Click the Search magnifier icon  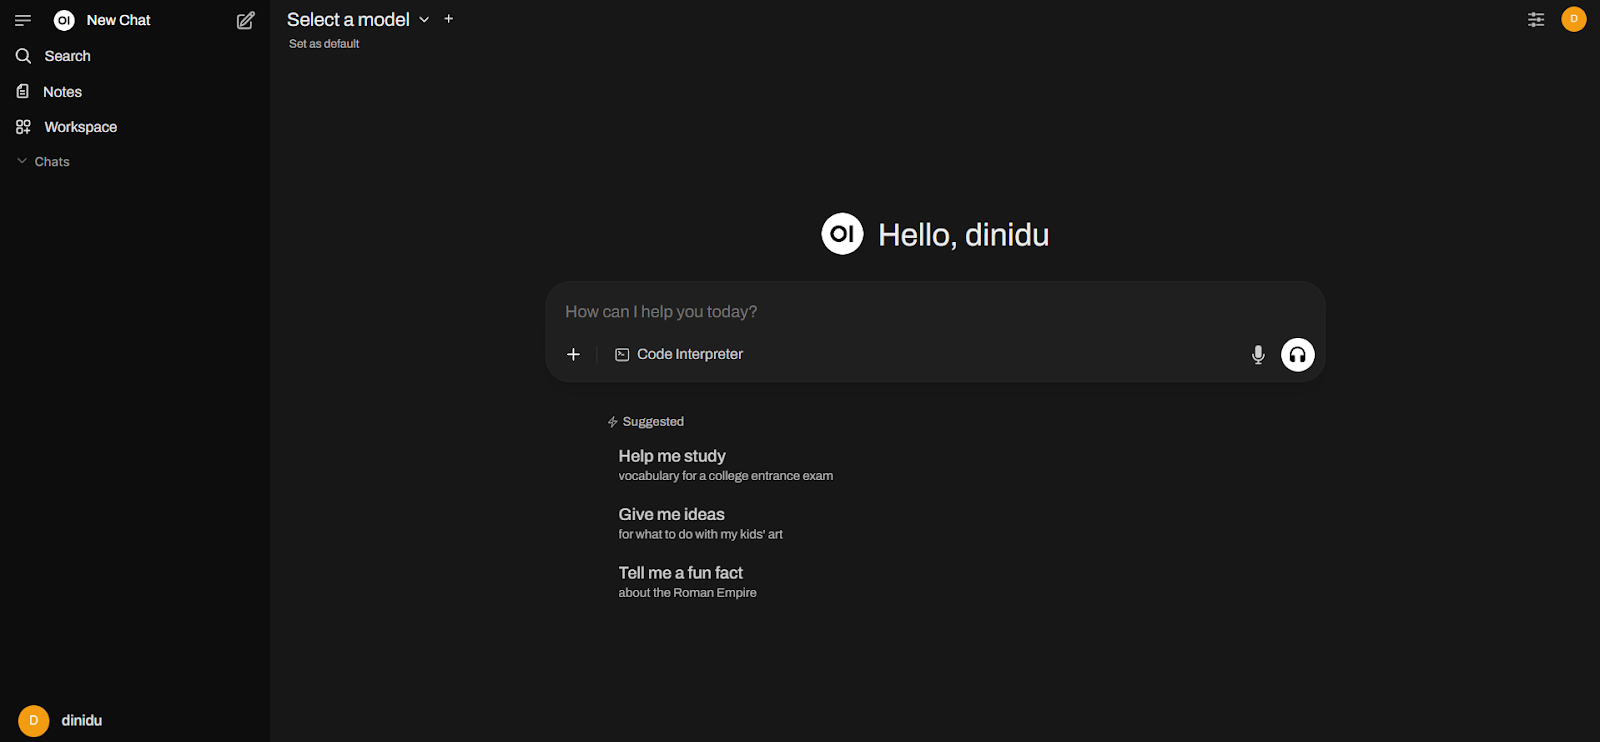[x=24, y=56]
